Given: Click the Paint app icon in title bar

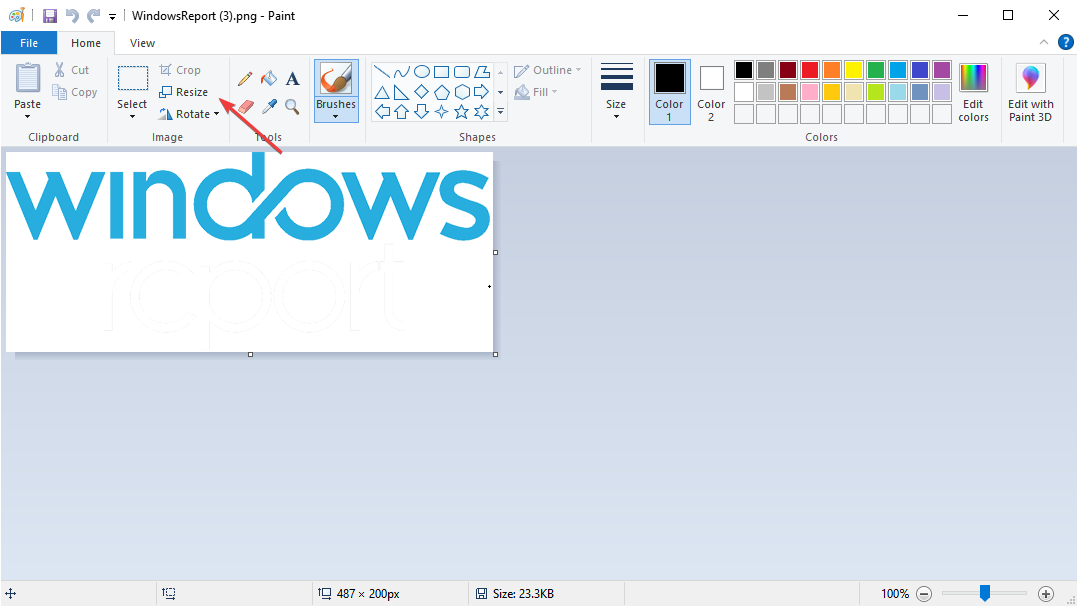Looking at the screenshot, I should click(16, 15).
